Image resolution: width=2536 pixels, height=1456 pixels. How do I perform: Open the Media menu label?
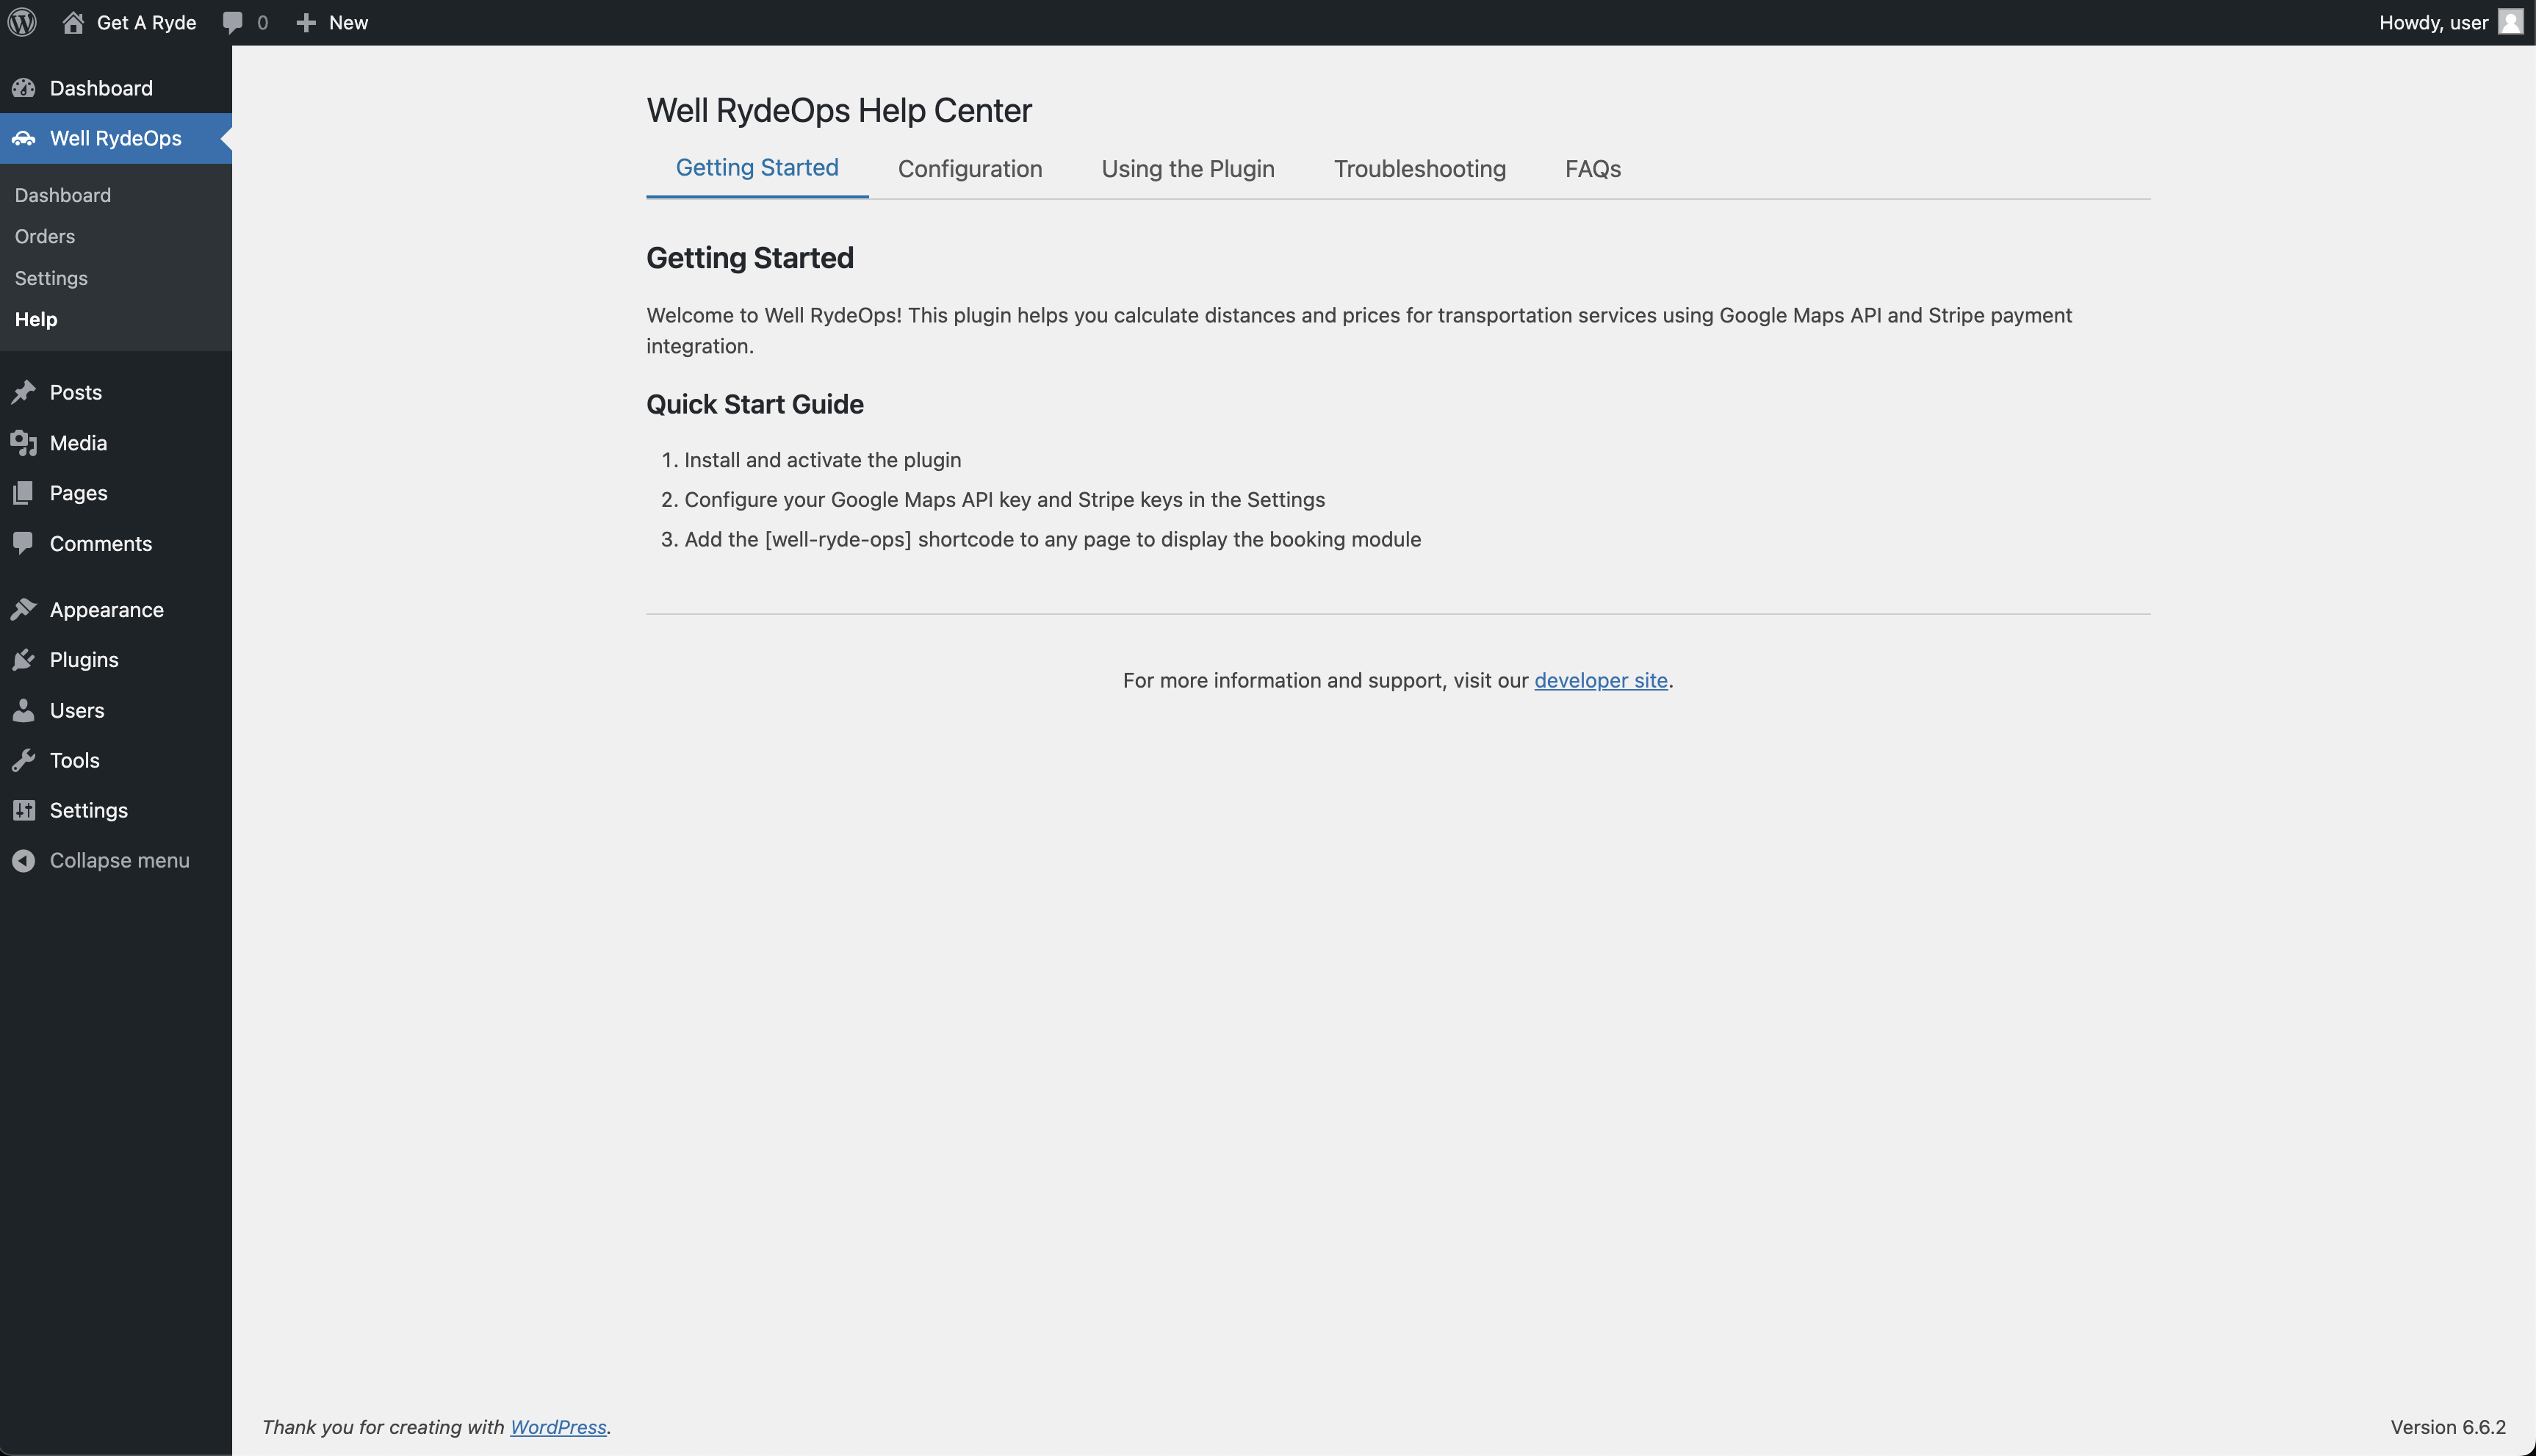coord(78,442)
